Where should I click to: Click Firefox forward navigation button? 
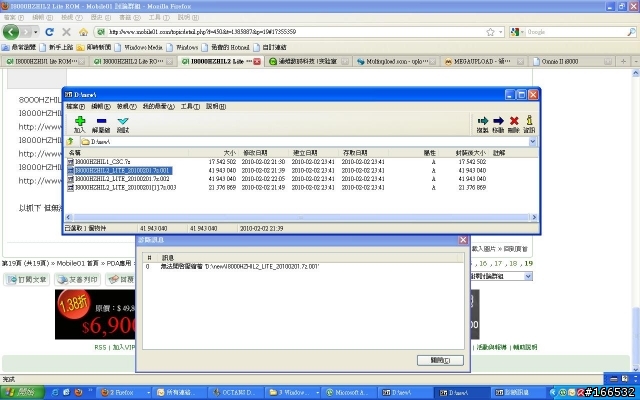(26, 32)
